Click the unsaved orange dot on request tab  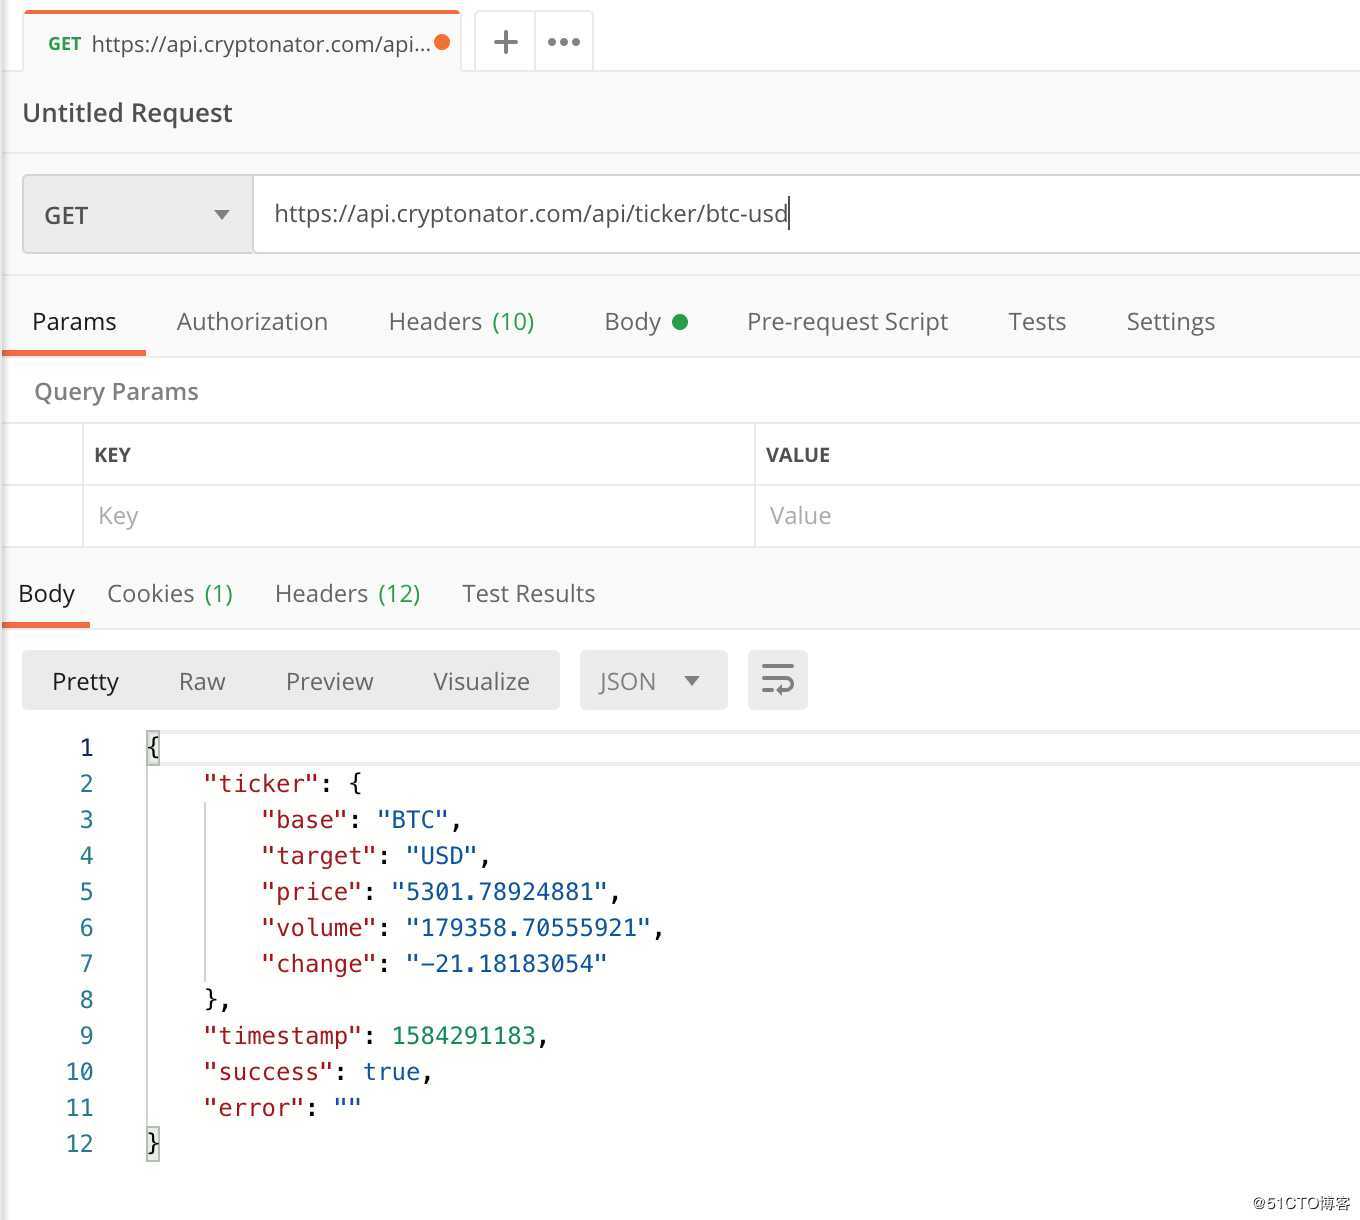coord(442,42)
